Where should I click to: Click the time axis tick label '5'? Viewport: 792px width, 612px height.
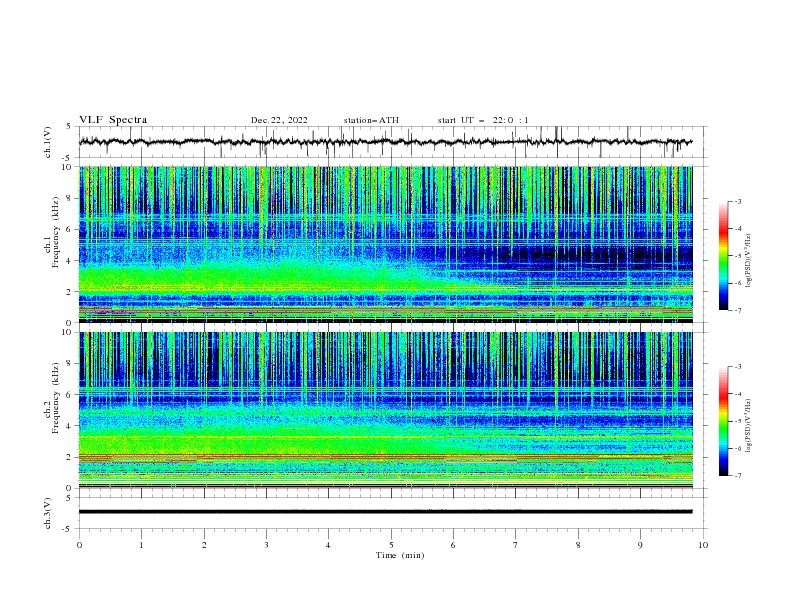click(391, 545)
